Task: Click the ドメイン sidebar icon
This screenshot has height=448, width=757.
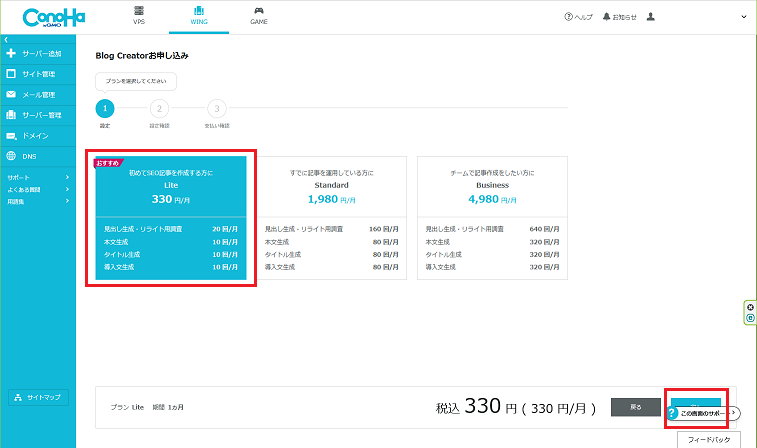Action: [11, 136]
